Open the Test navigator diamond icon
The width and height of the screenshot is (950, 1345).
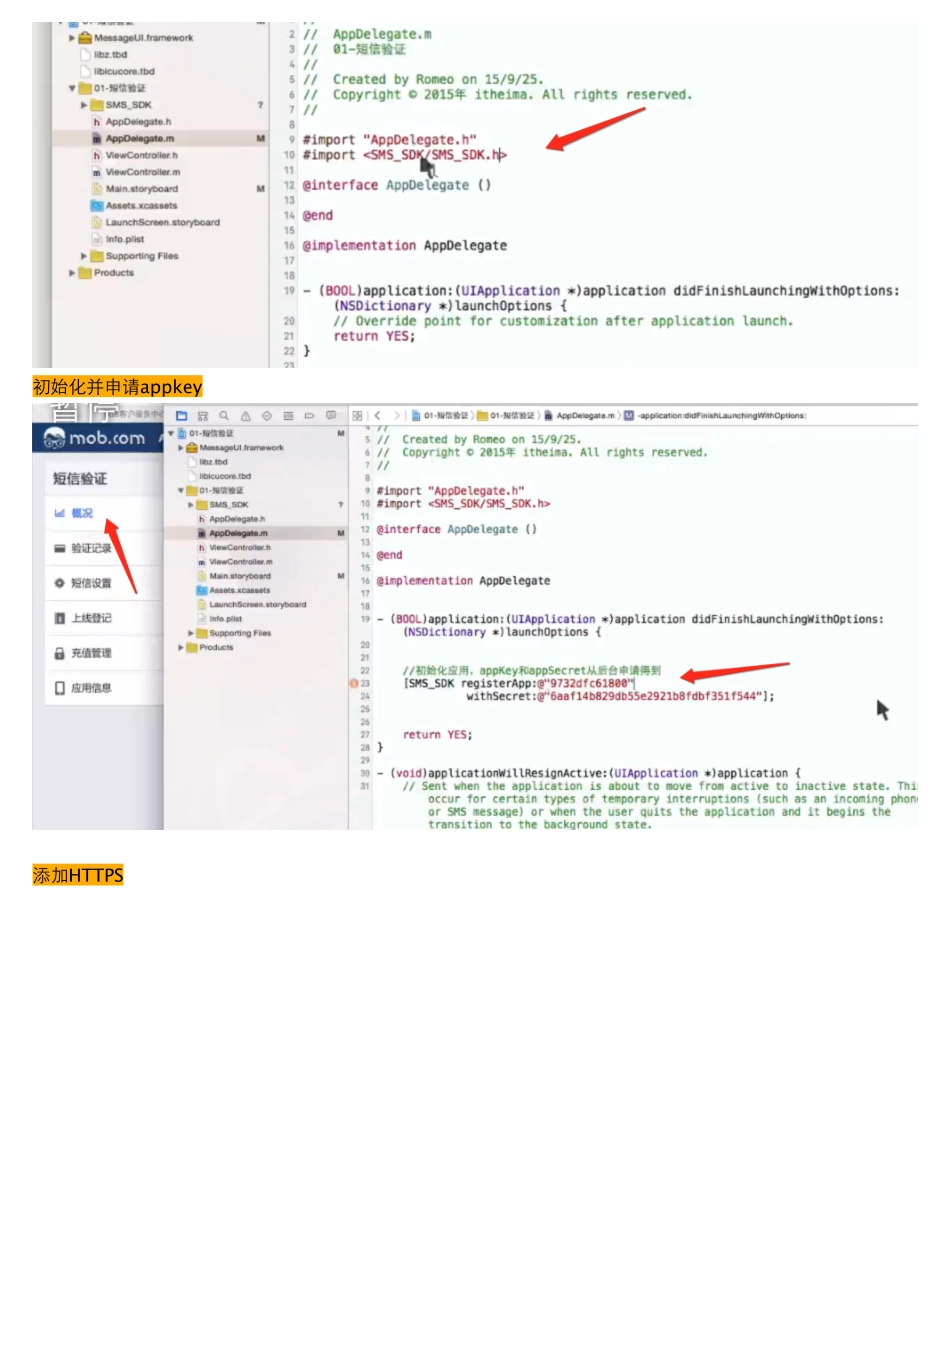pos(267,416)
